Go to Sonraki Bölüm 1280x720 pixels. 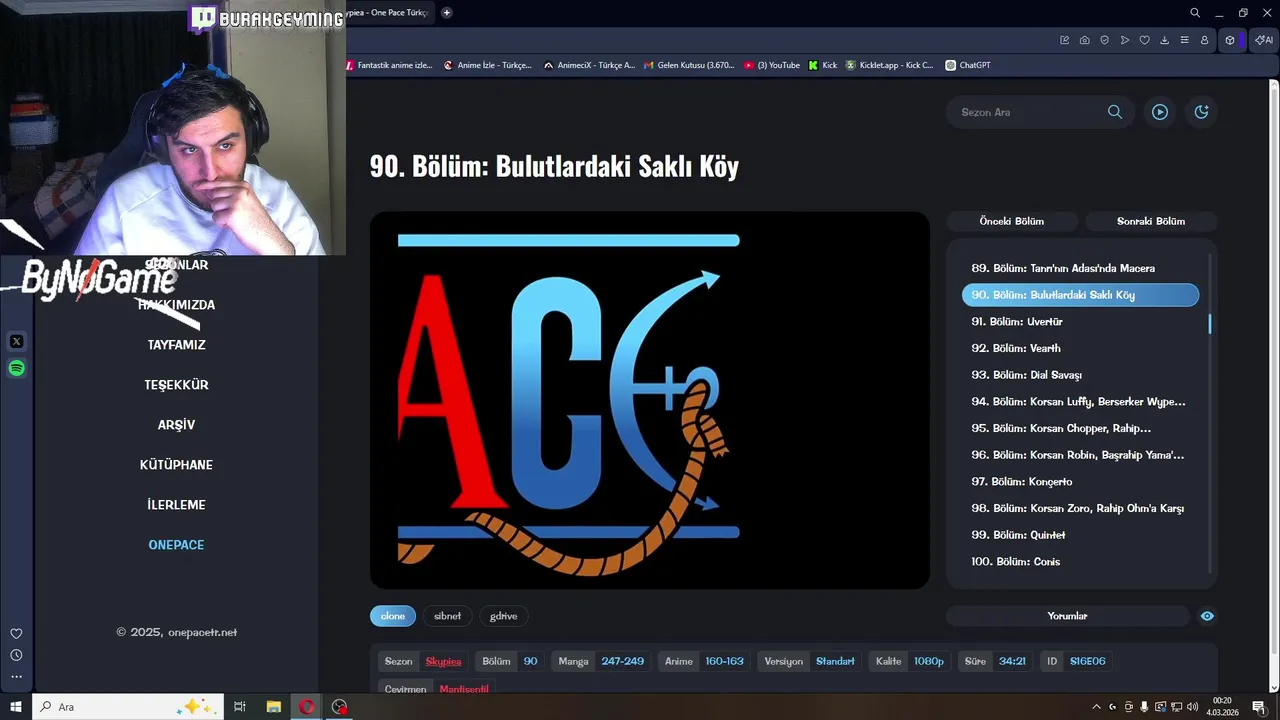tap(1151, 221)
